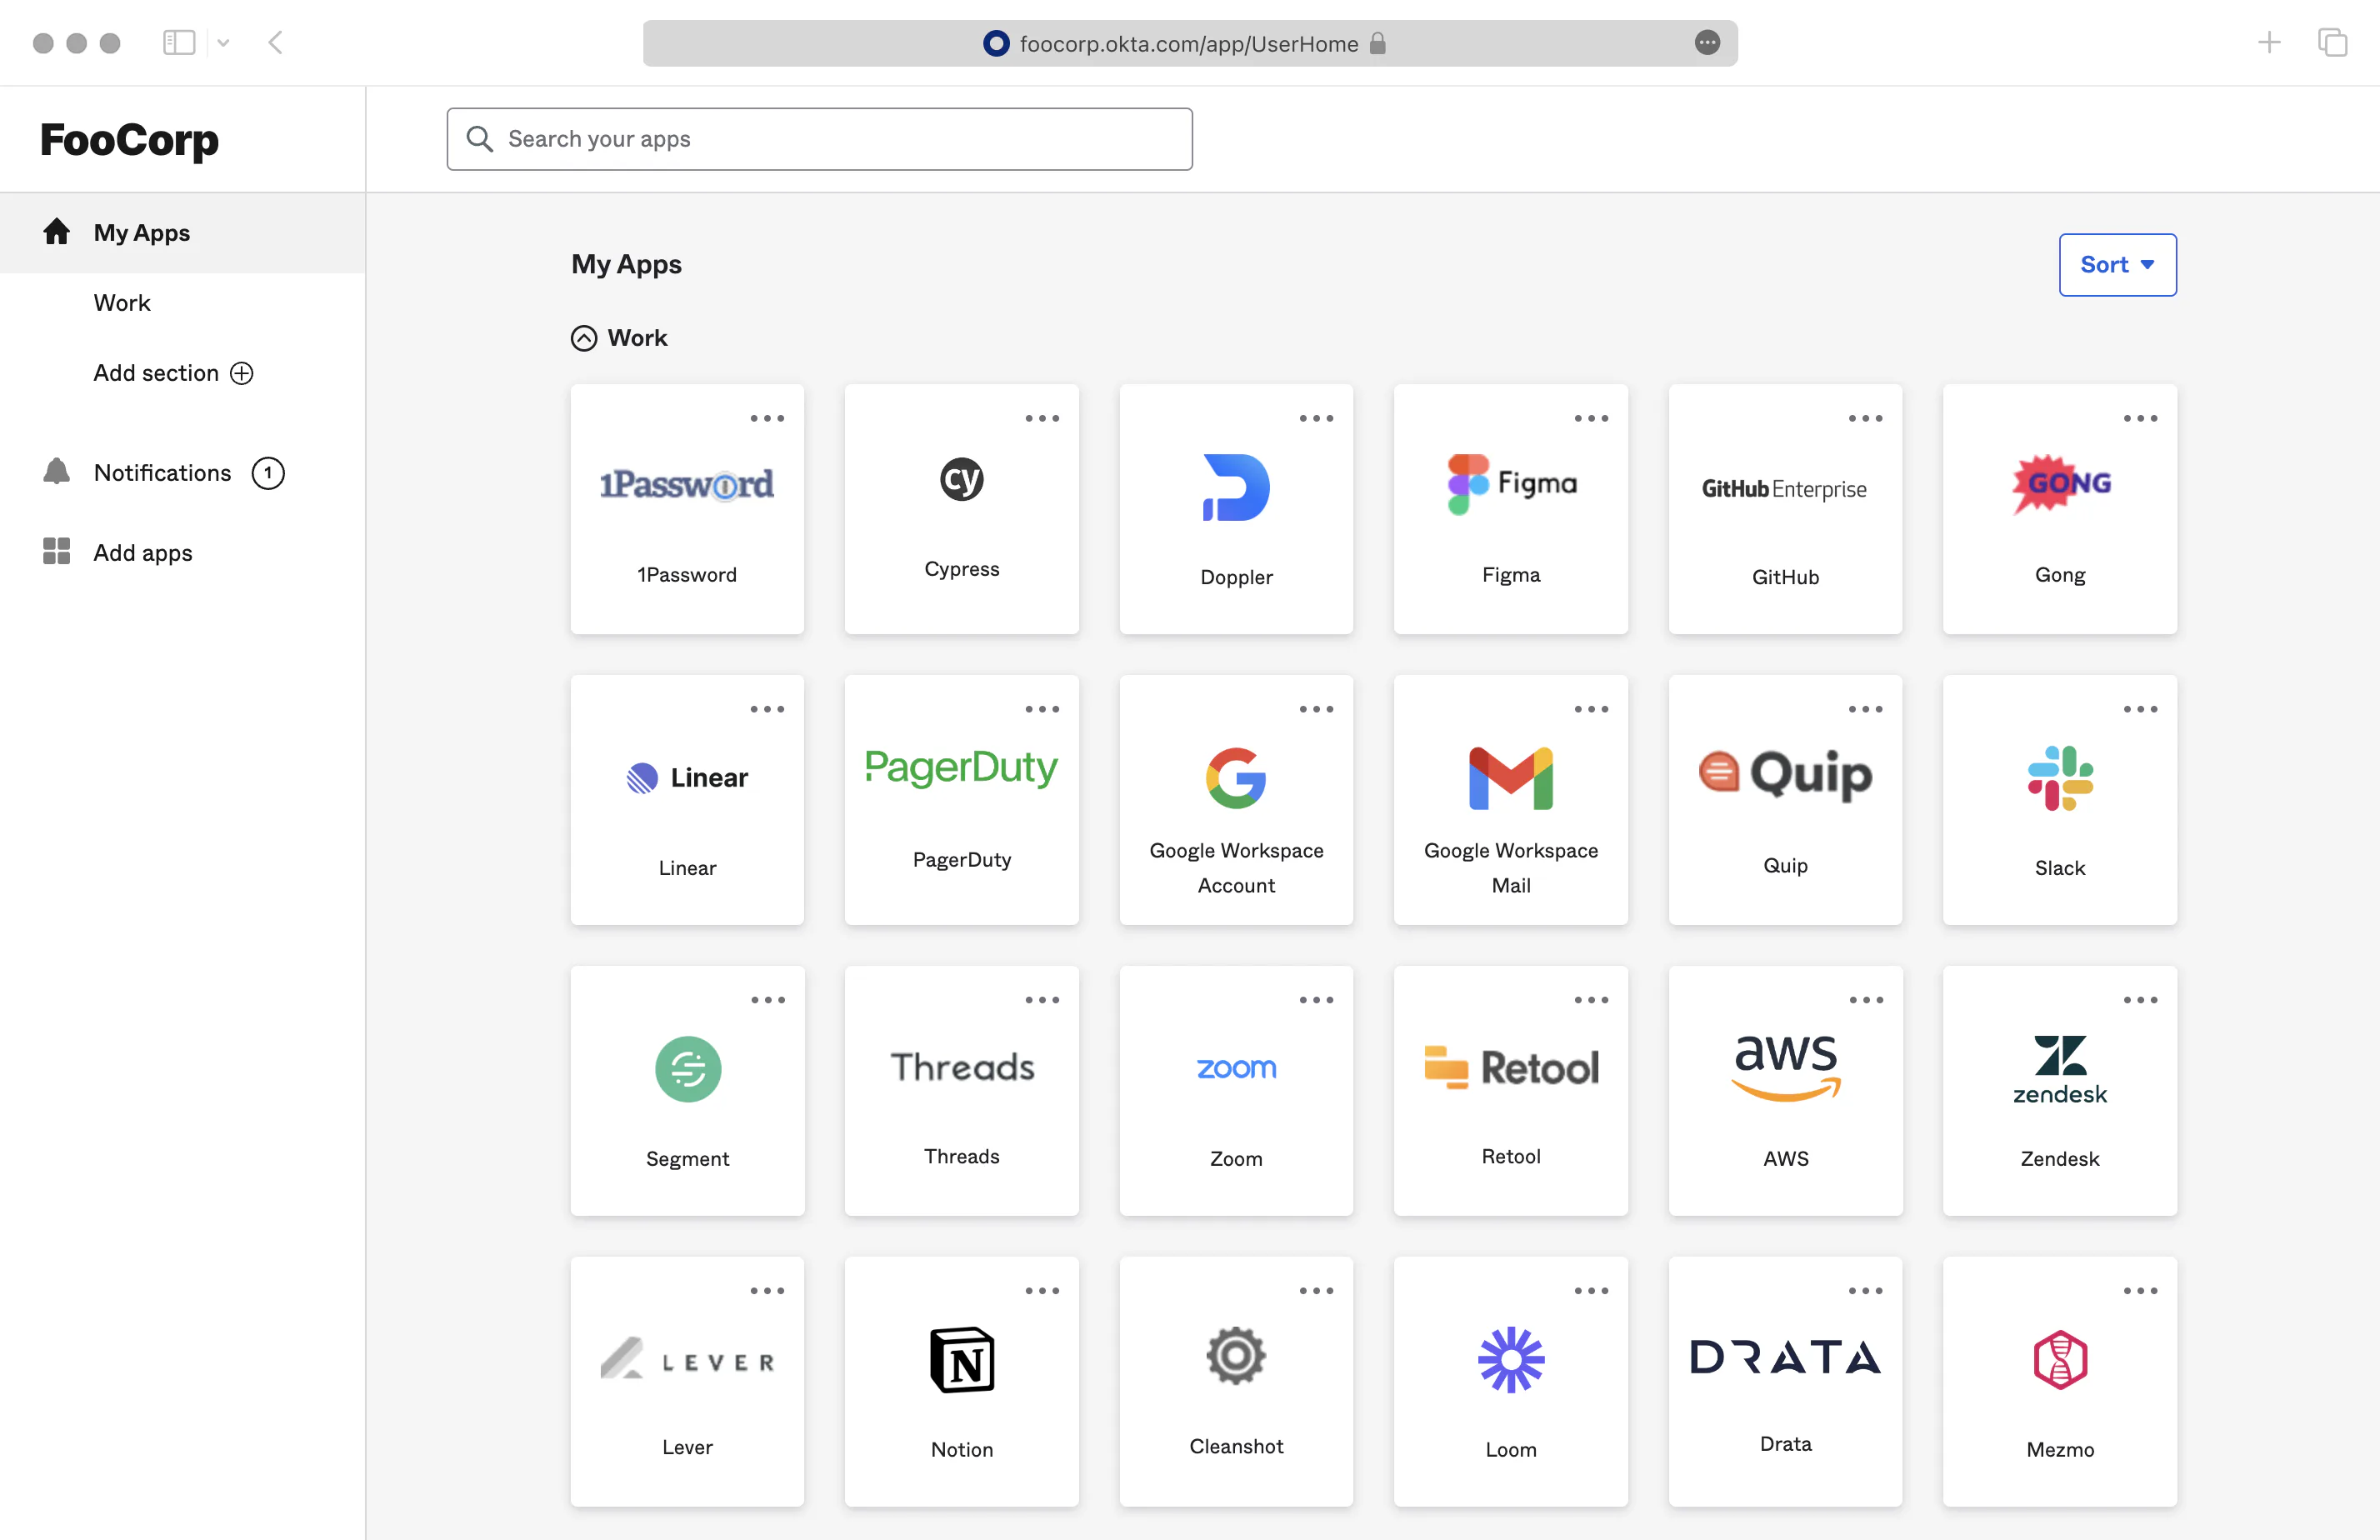Launch the Cypress app
Viewport: 2380px width, 1540px height.
coord(961,508)
